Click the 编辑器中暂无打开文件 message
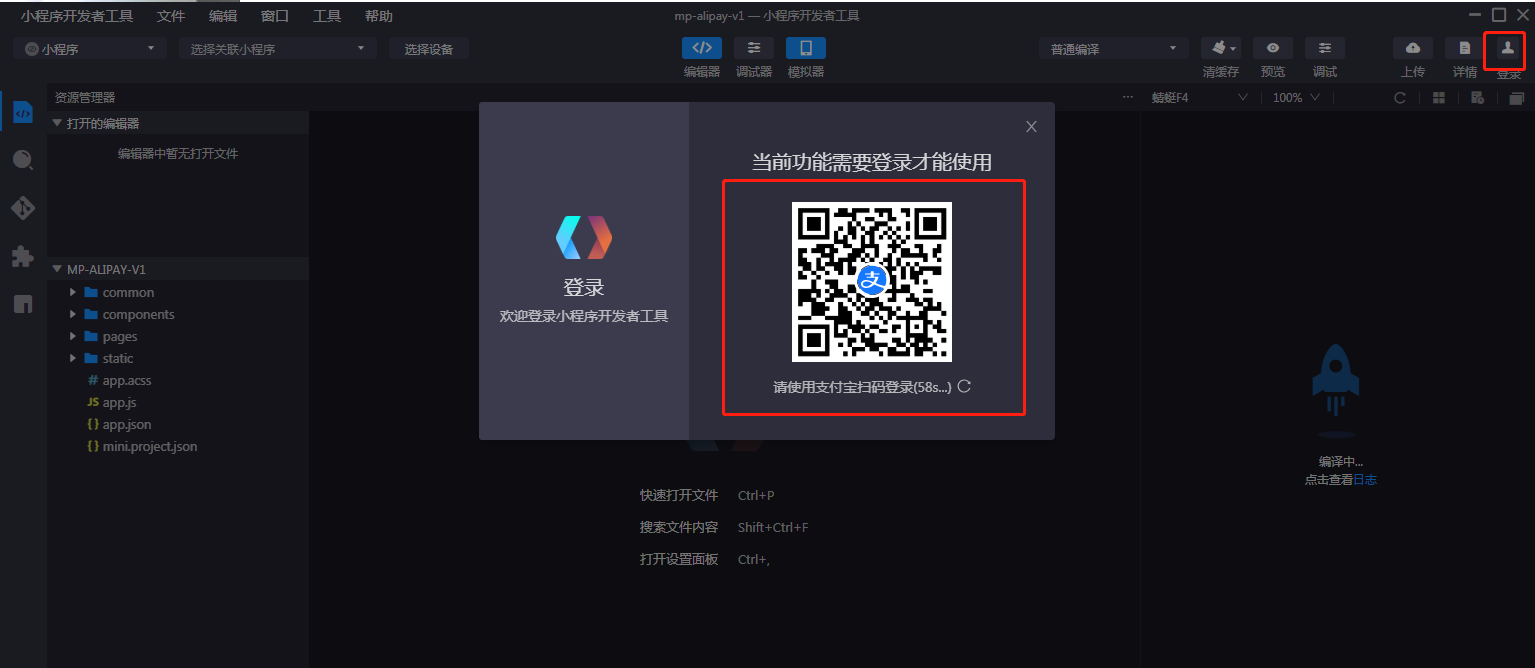The height and width of the screenshot is (668, 1535). point(178,154)
